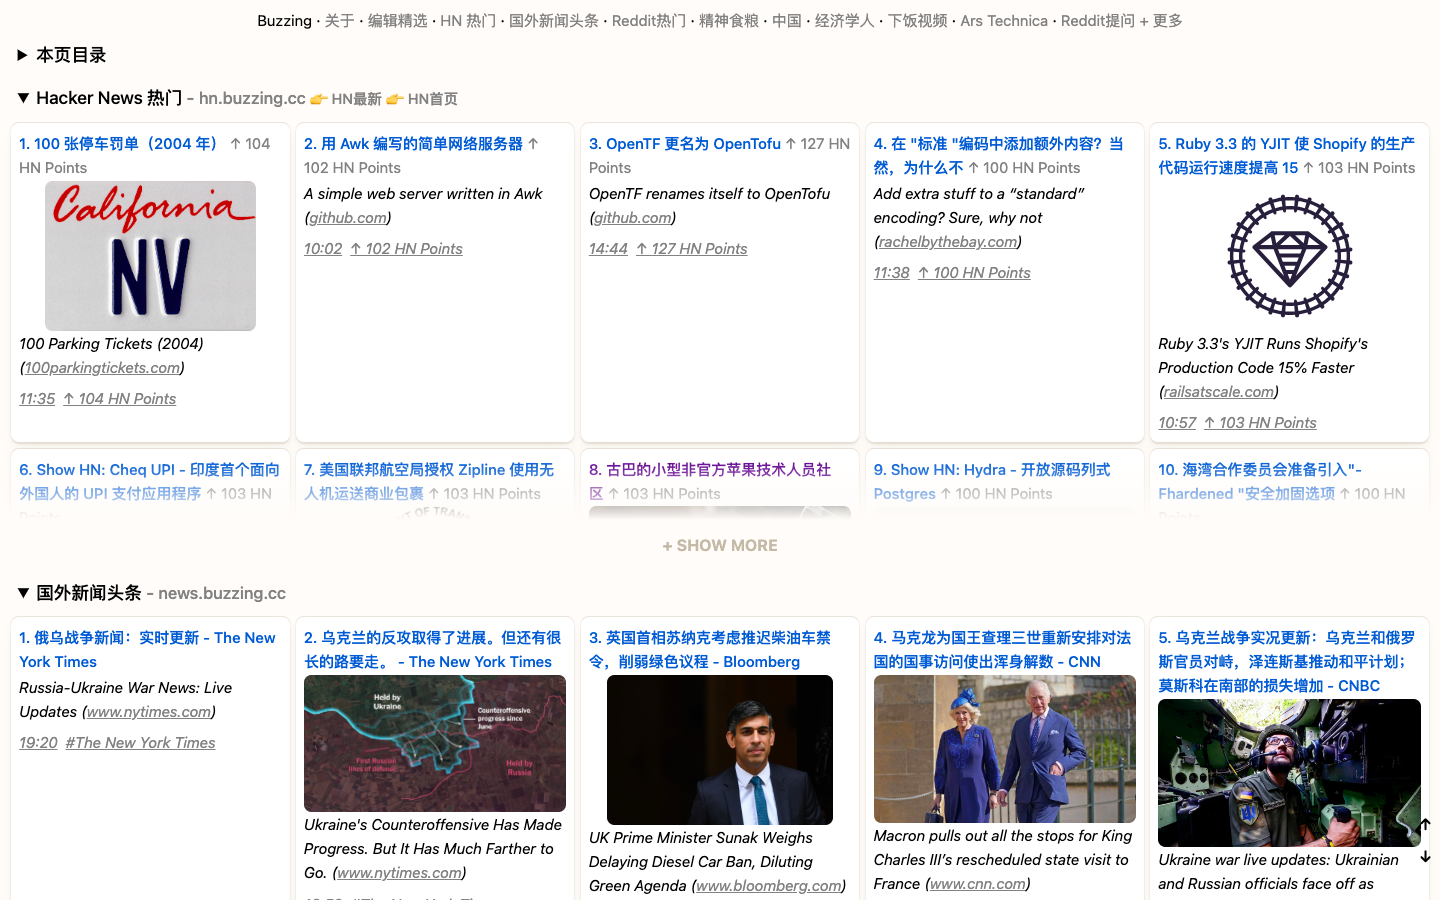
Task: Open news article 3. 英国首相苏纳克 Bloomberg
Action: pos(710,649)
